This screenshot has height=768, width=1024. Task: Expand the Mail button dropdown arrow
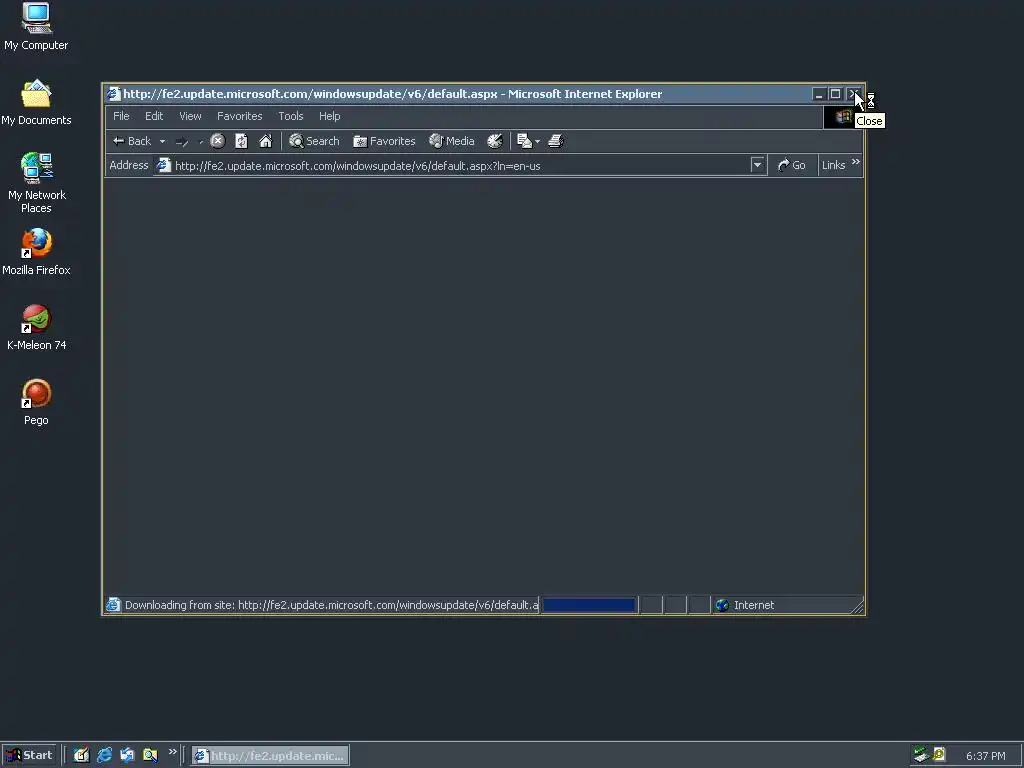point(537,141)
